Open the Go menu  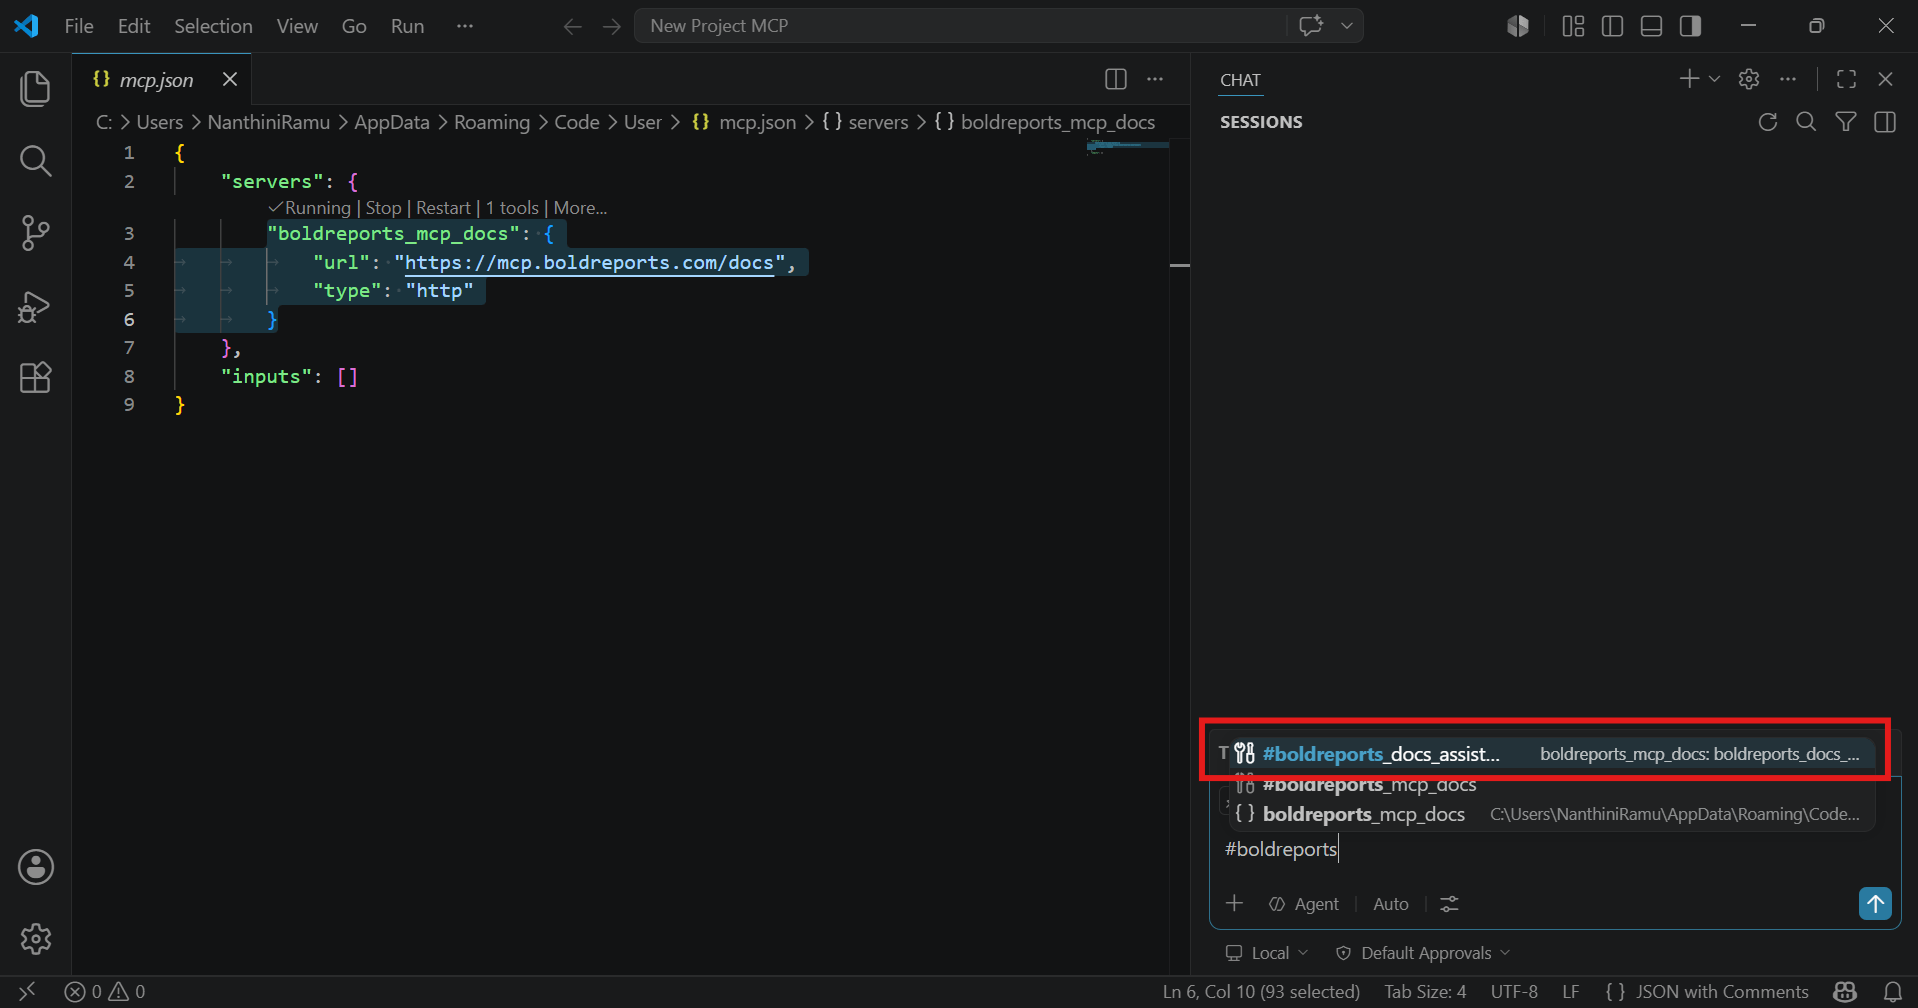pyautogui.click(x=354, y=26)
